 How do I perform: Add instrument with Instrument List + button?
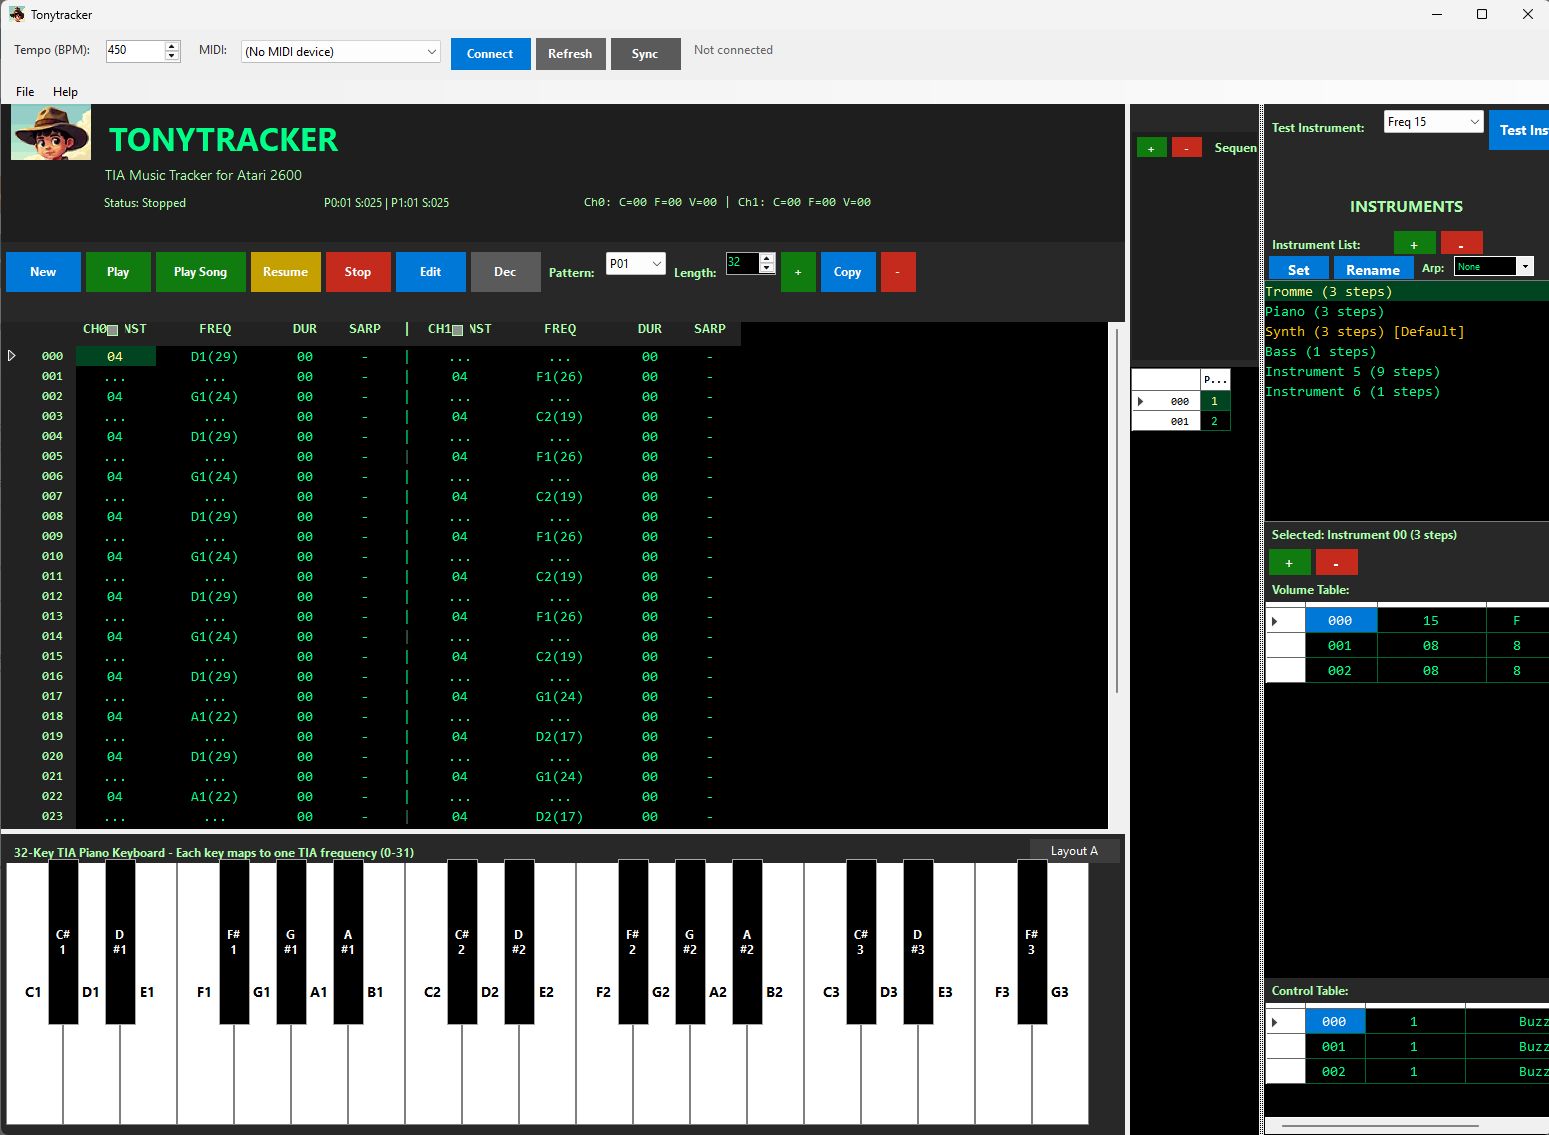(x=1413, y=244)
